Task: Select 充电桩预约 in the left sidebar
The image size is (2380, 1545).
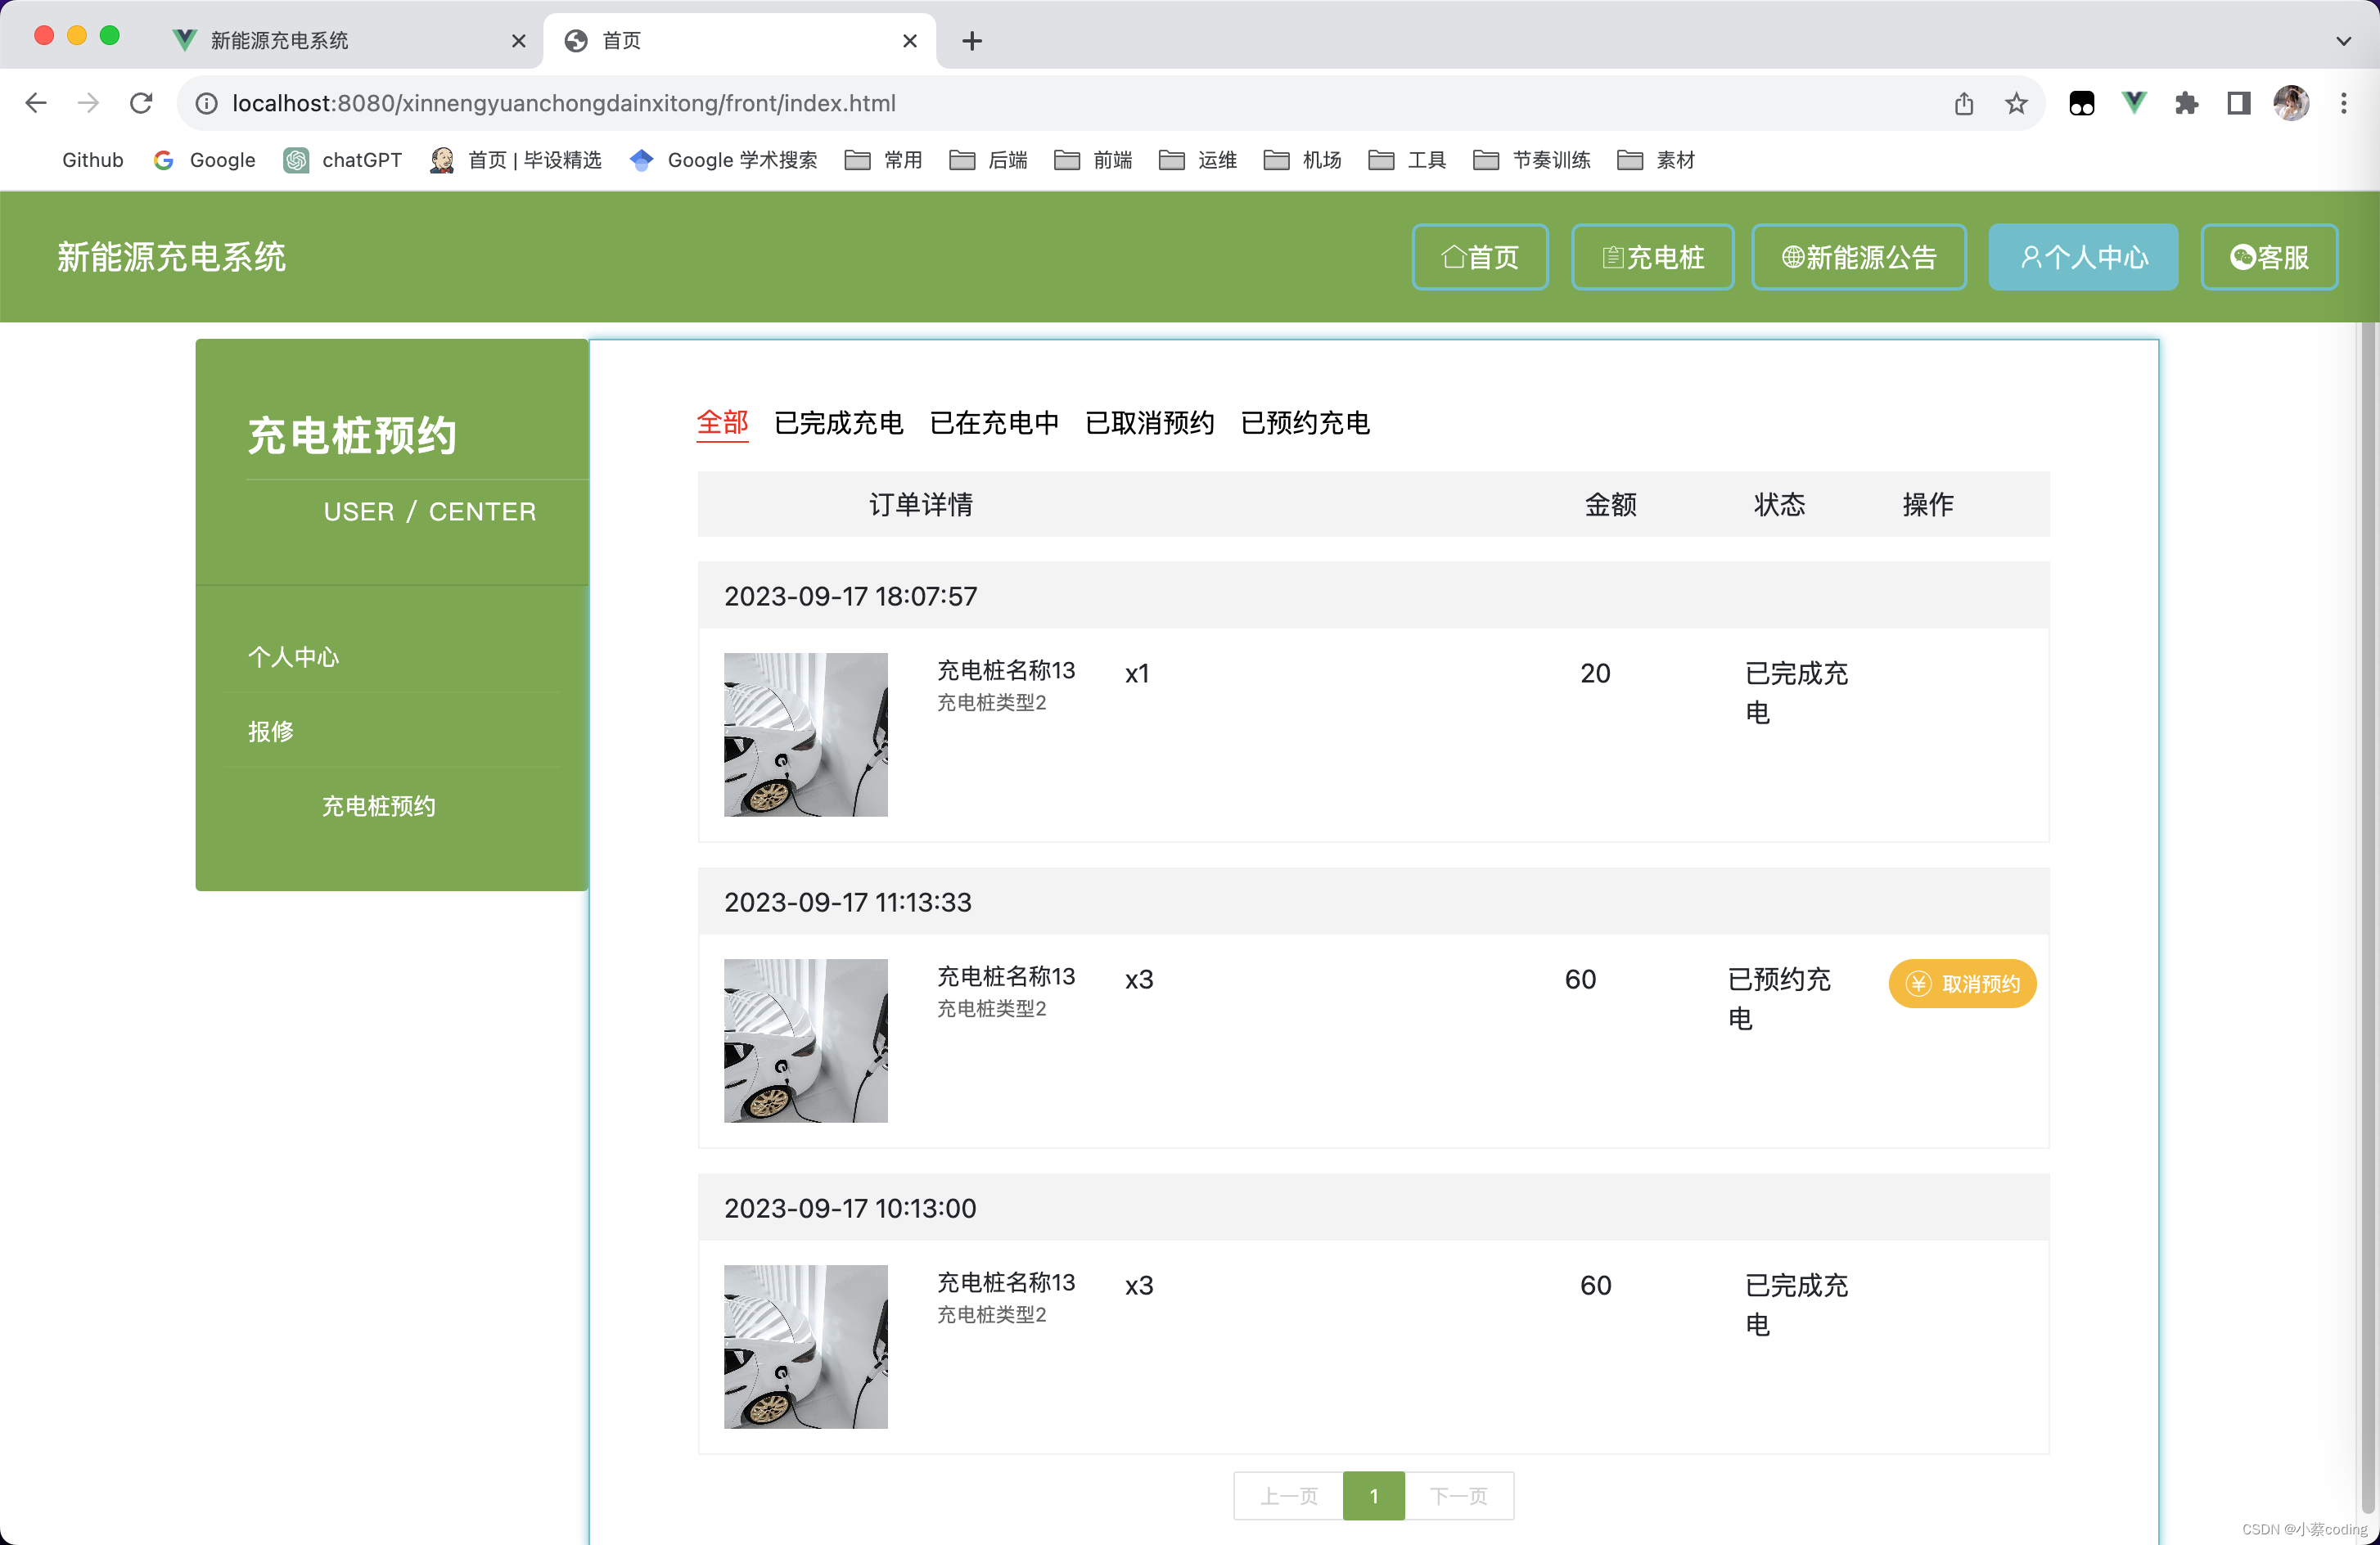Action: point(378,806)
